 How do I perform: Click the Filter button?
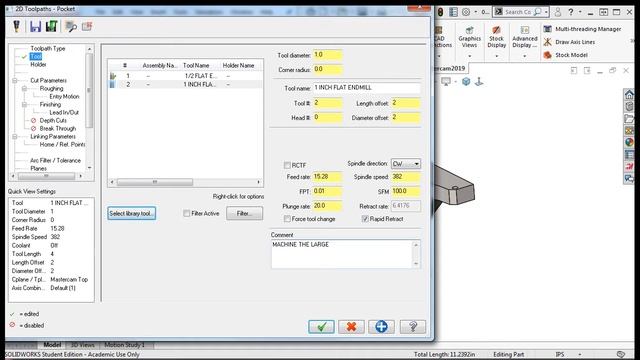(244, 213)
